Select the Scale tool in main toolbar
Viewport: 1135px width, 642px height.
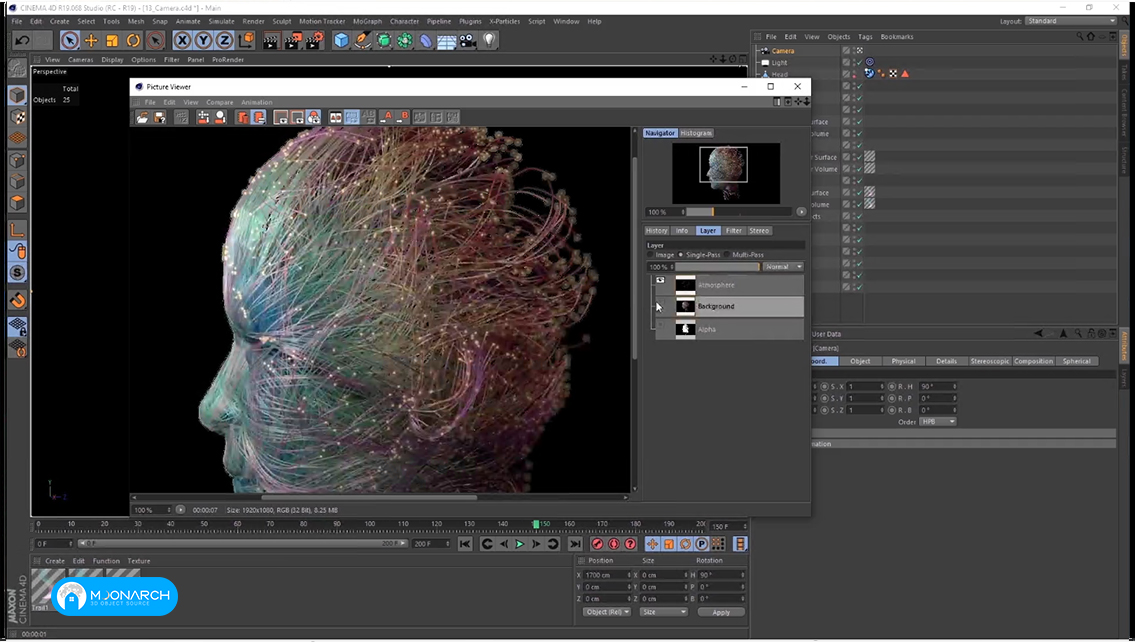pos(112,41)
